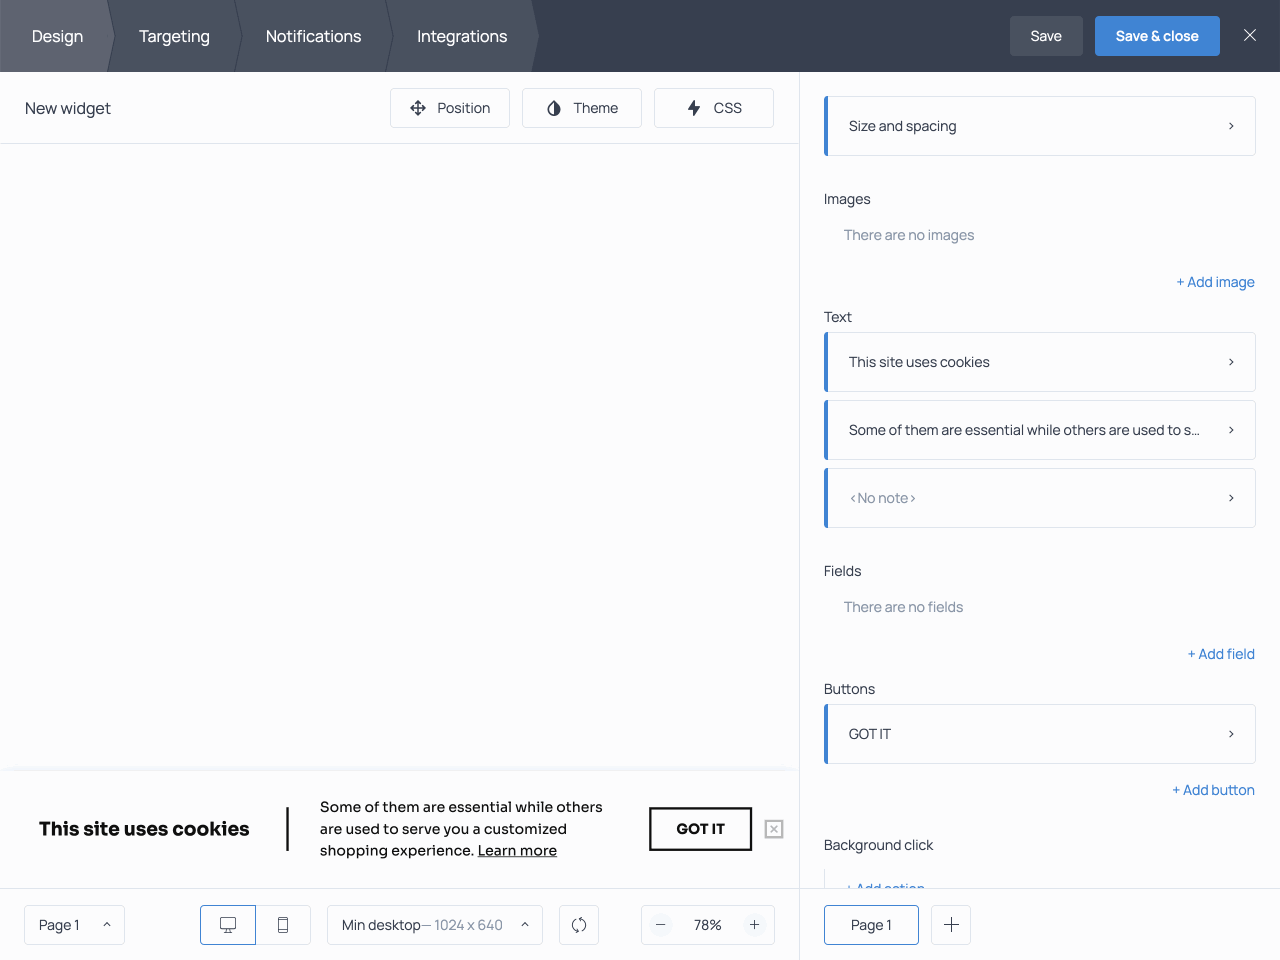1280x960 pixels.
Task: Click GOT IT in the widget preview
Action: [700, 829]
